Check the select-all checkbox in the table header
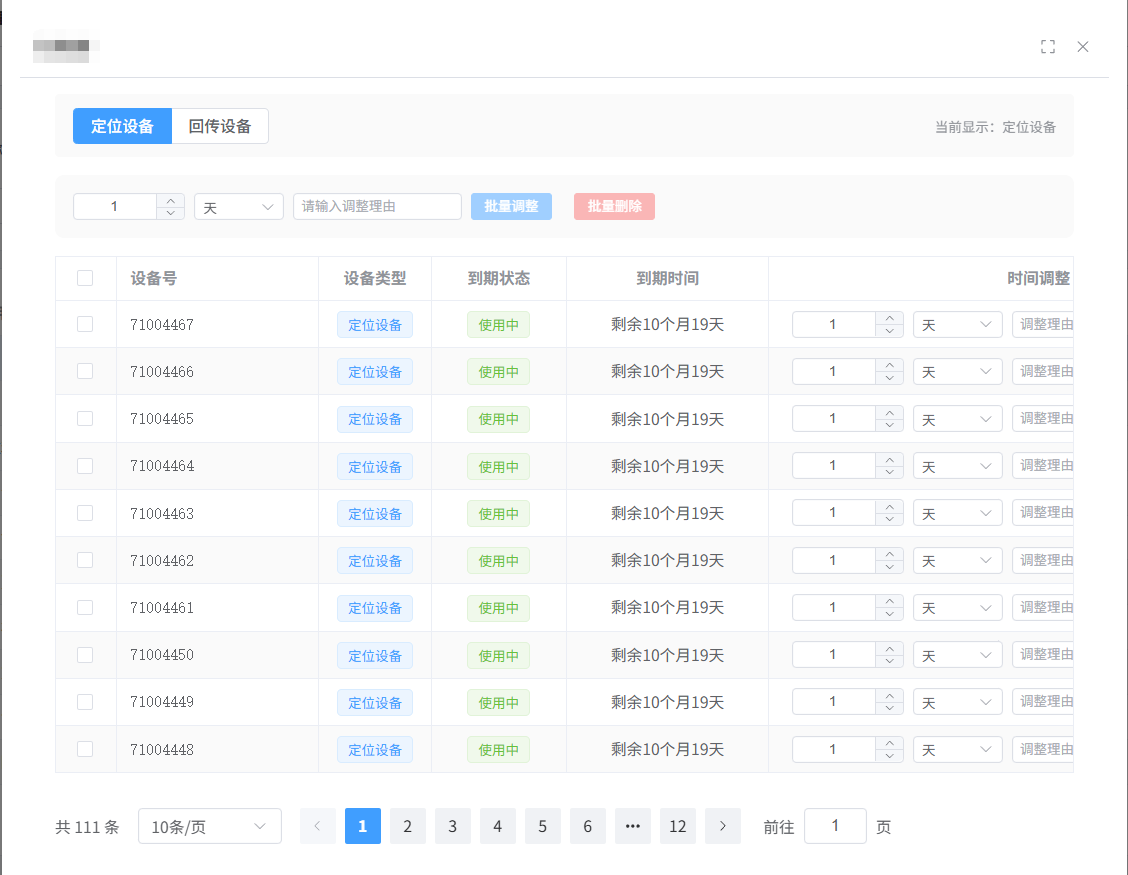The height and width of the screenshot is (875, 1128). [x=85, y=278]
